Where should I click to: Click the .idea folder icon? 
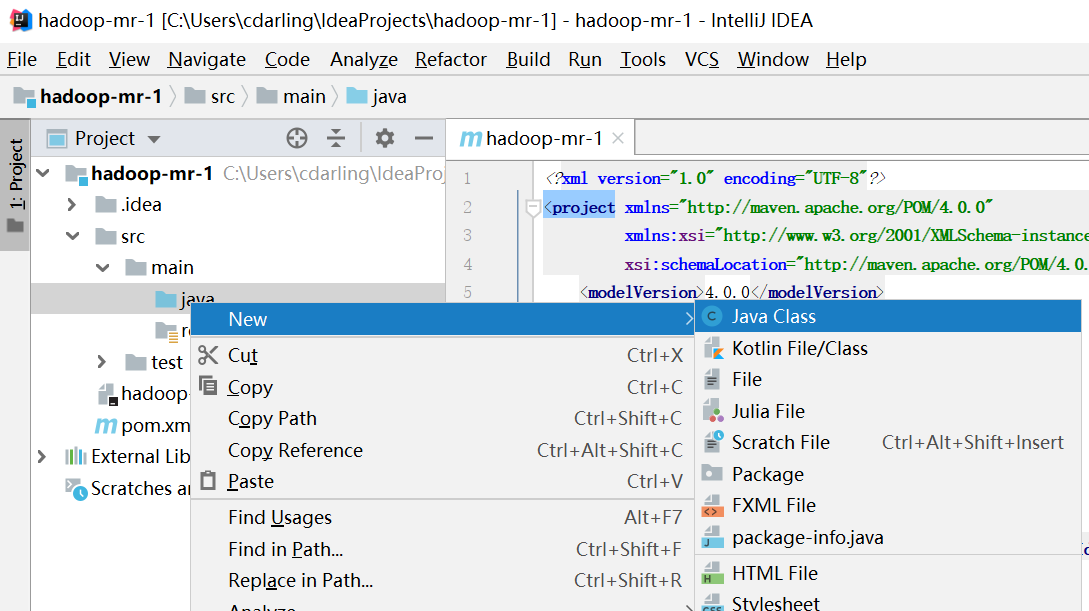(106, 204)
